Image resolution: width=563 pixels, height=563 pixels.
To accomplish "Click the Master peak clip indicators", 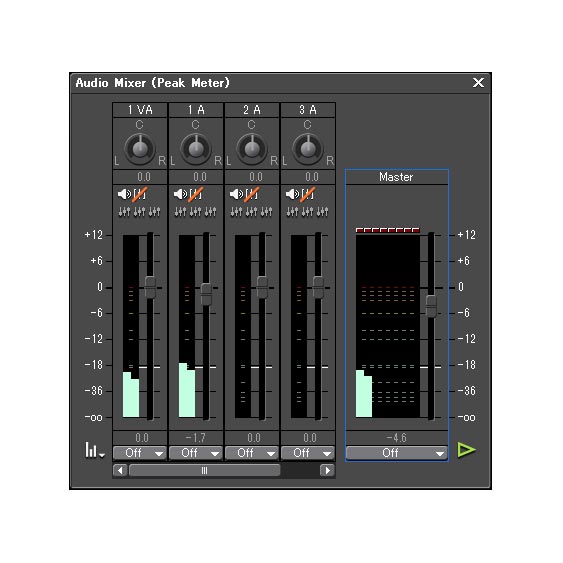I will [x=387, y=230].
